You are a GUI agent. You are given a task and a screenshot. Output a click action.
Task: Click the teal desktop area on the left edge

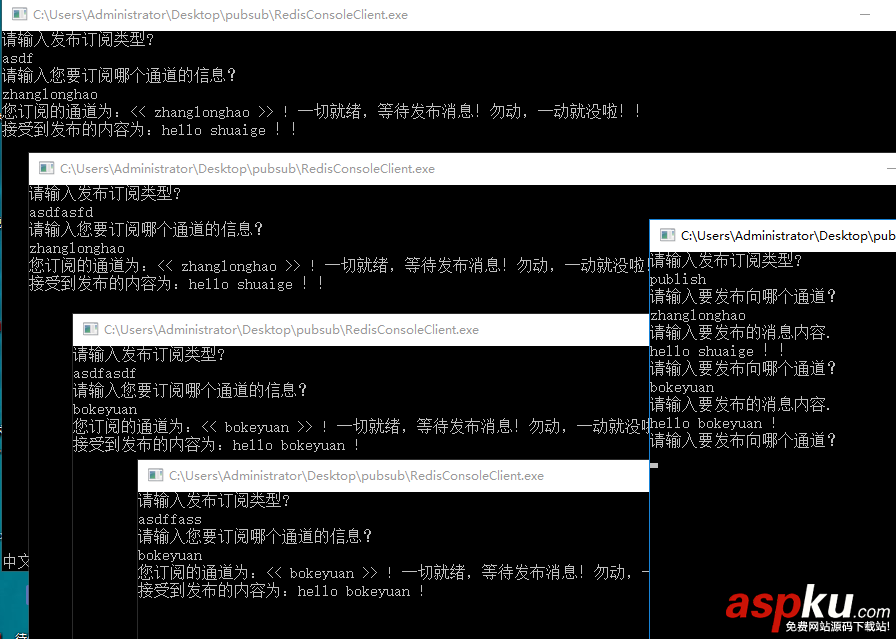click(15, 600)
